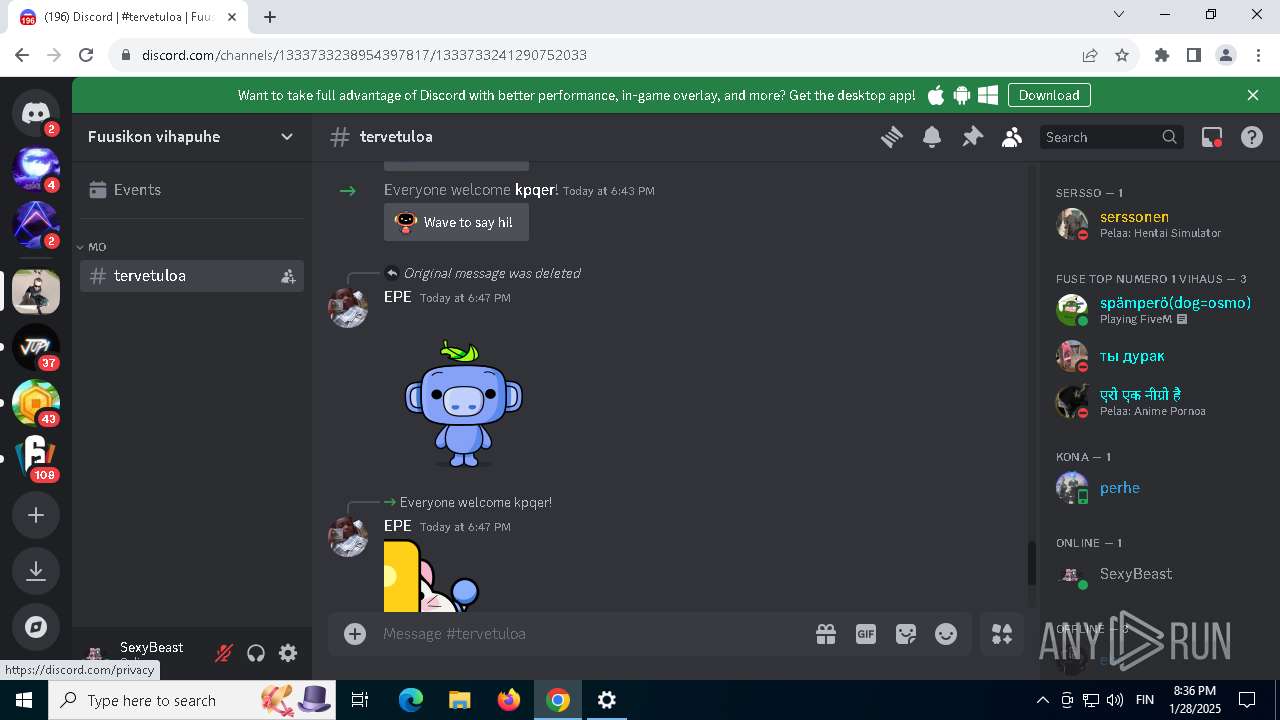
Task: Dismiss the desktop app banner
Action: 1253,95
